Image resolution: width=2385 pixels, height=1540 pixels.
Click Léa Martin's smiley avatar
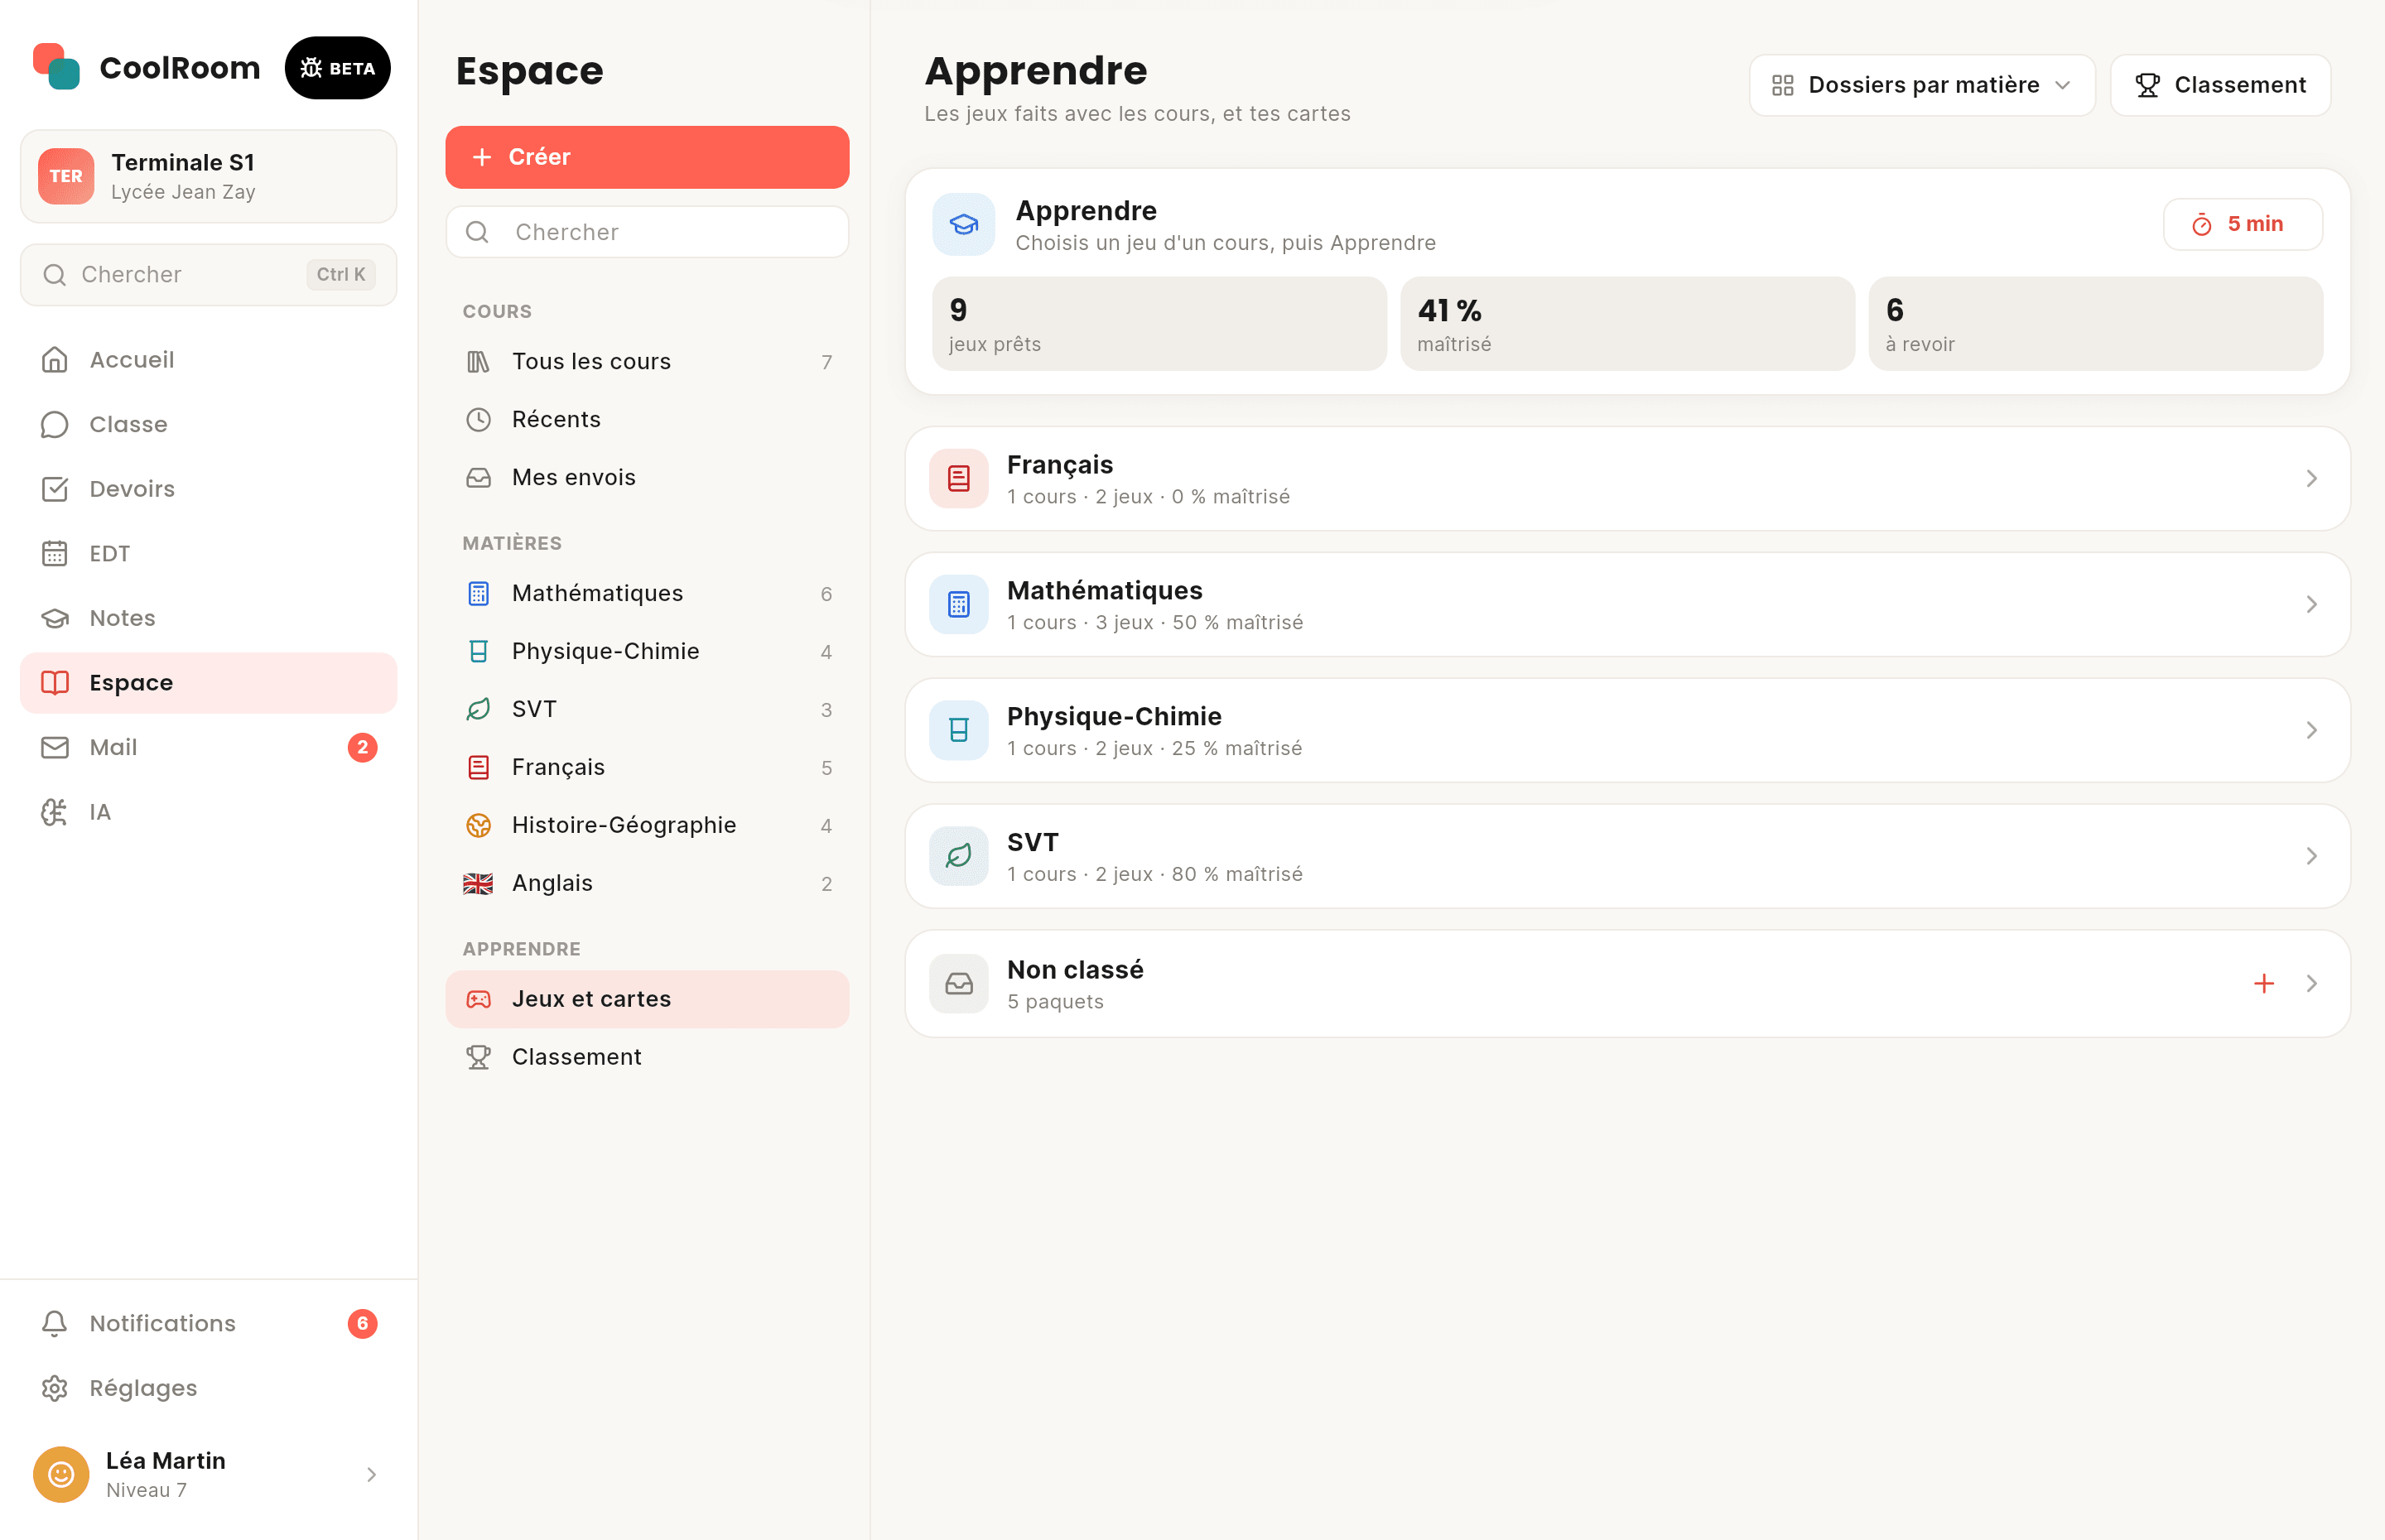tap(61, 1474)
